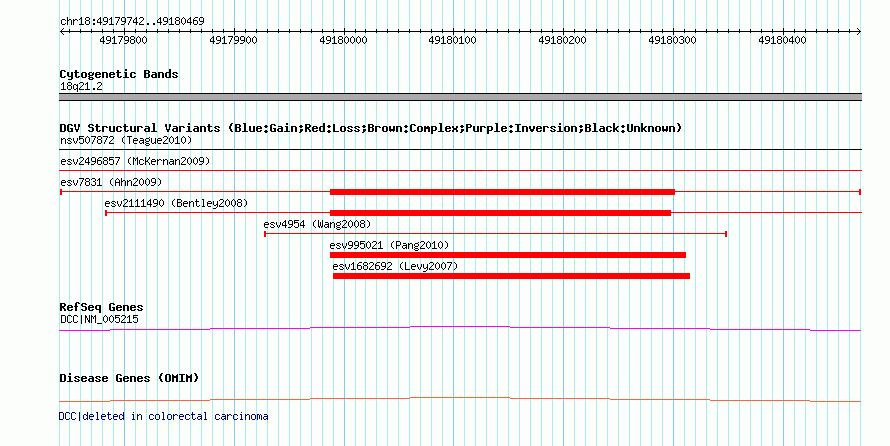Click the RefSeq Genes track heading
Screen dimensions: 890x446
tap(102, 308)
